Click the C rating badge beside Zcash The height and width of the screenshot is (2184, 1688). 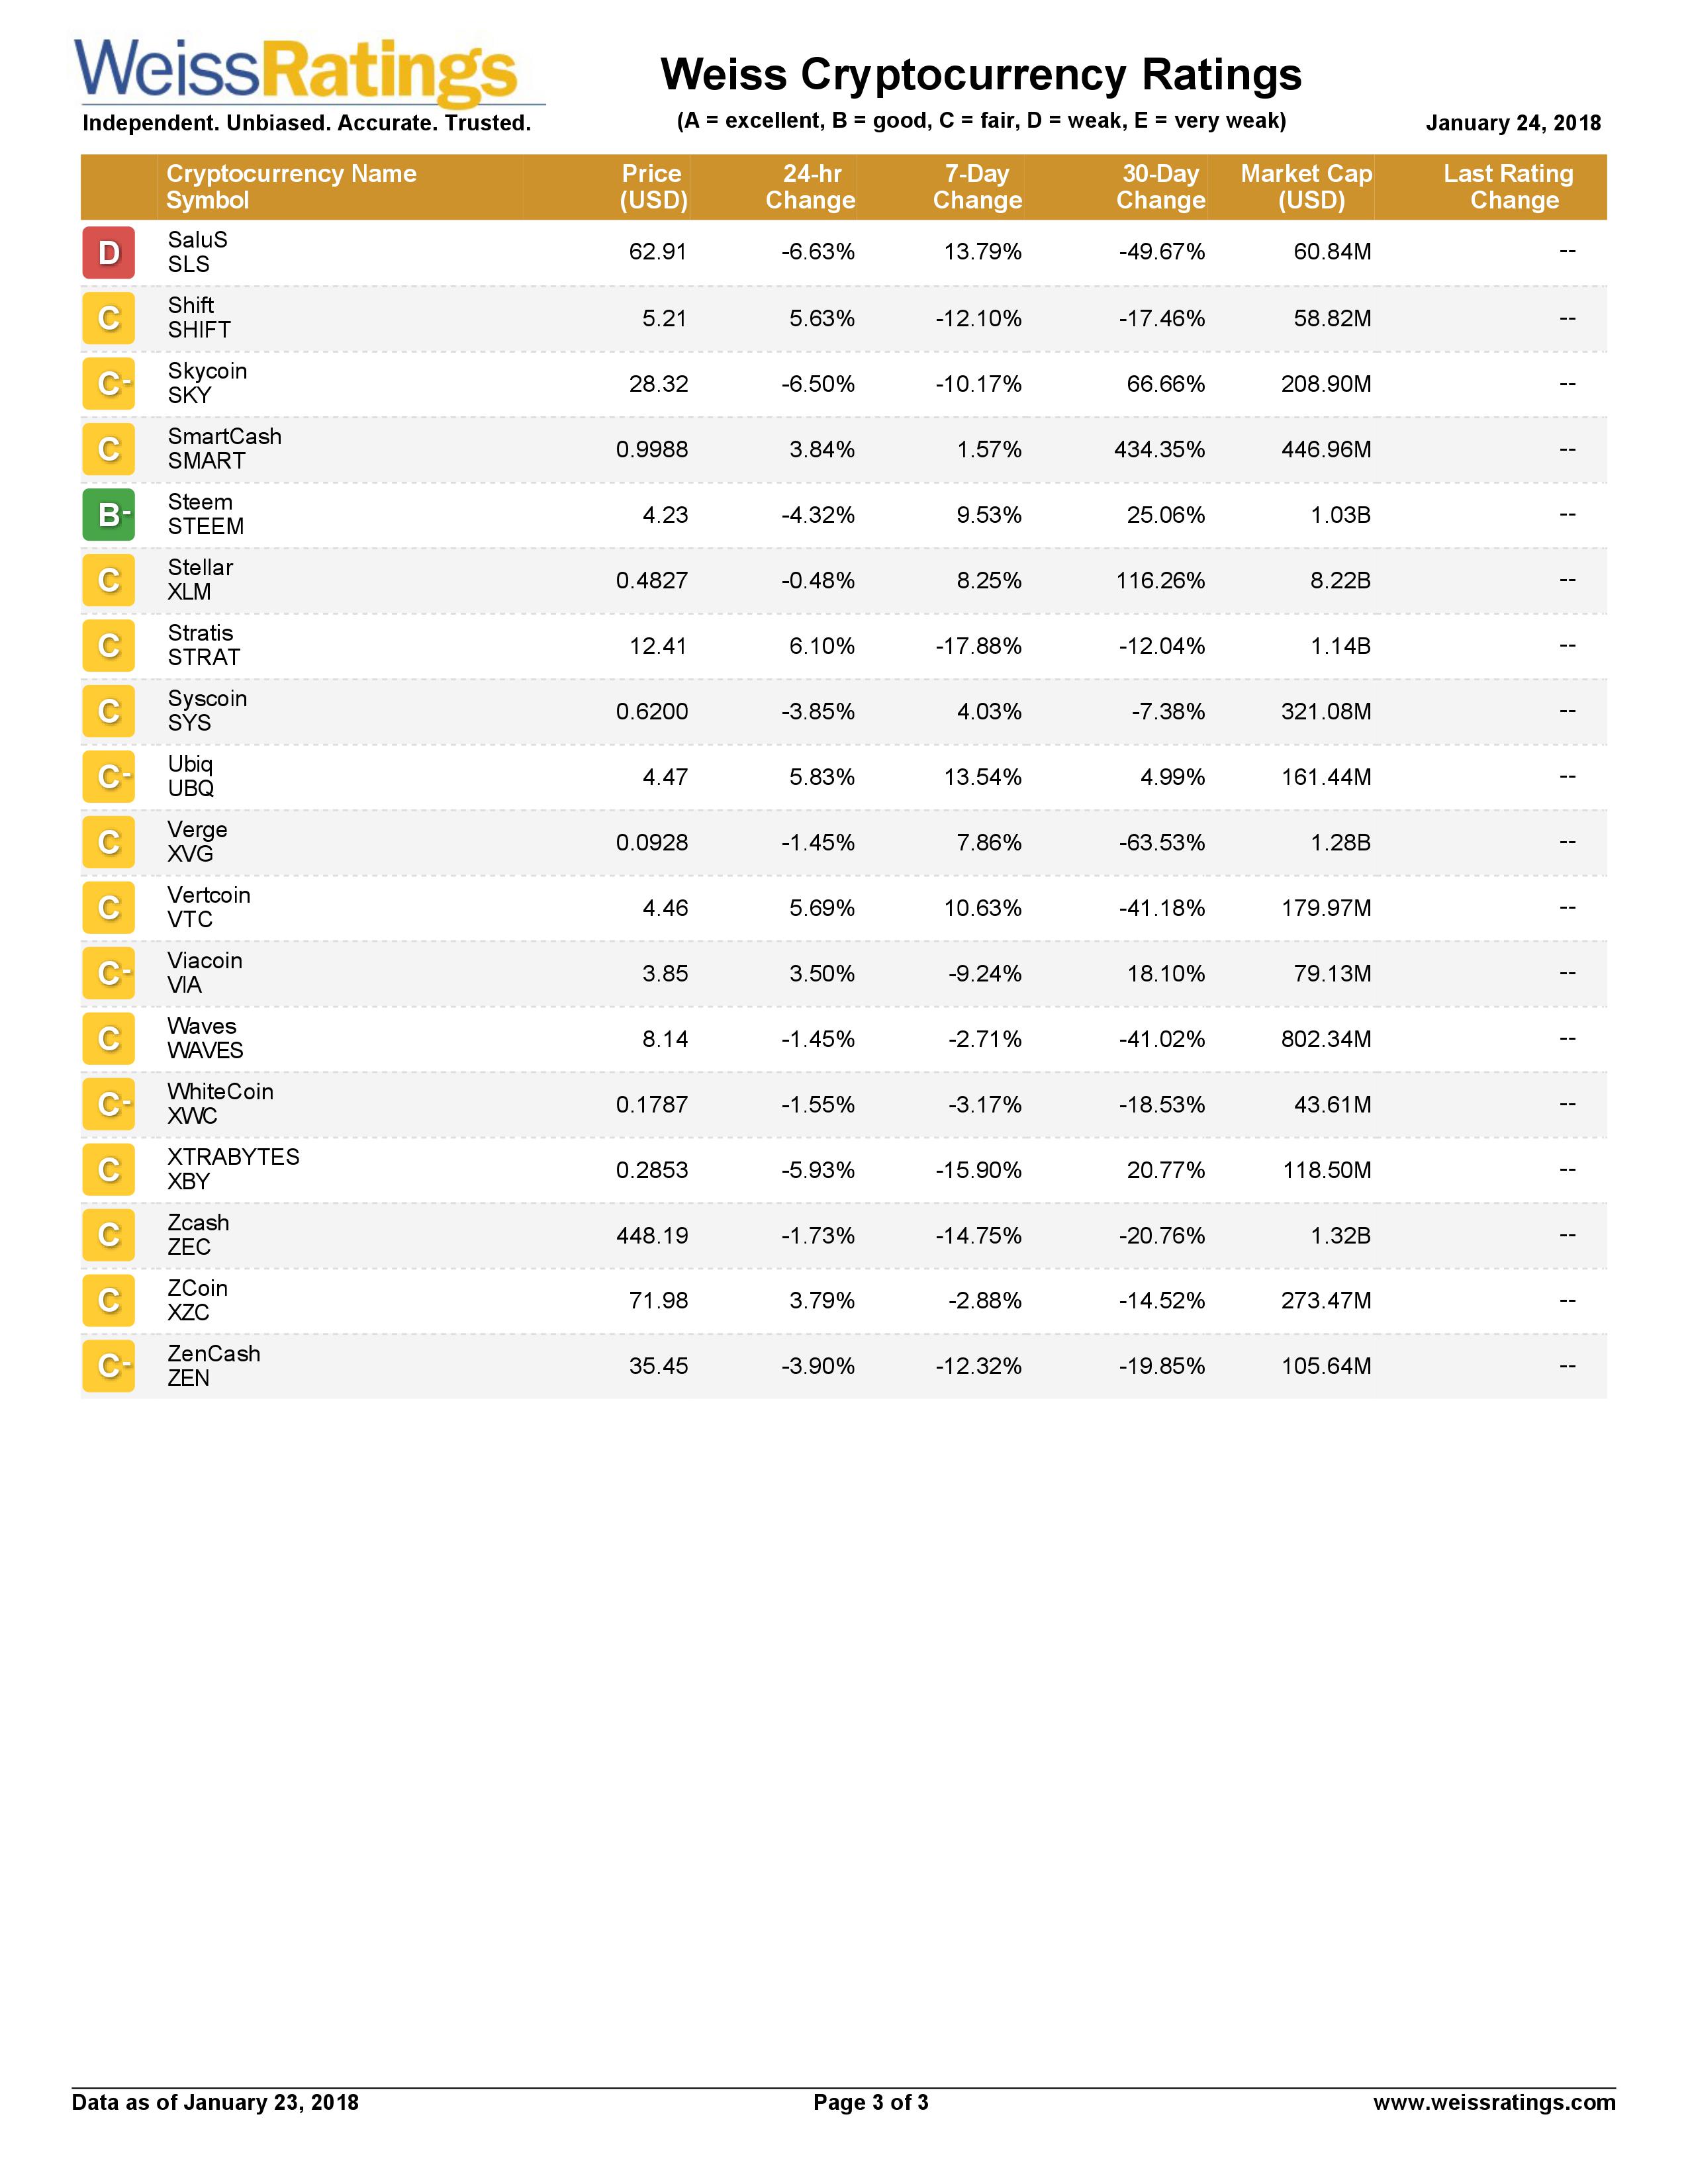pos(108,1235)
